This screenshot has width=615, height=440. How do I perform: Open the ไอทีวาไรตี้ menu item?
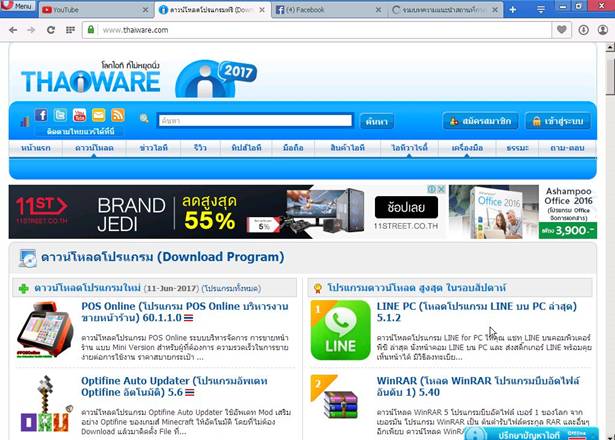[409, 148]
